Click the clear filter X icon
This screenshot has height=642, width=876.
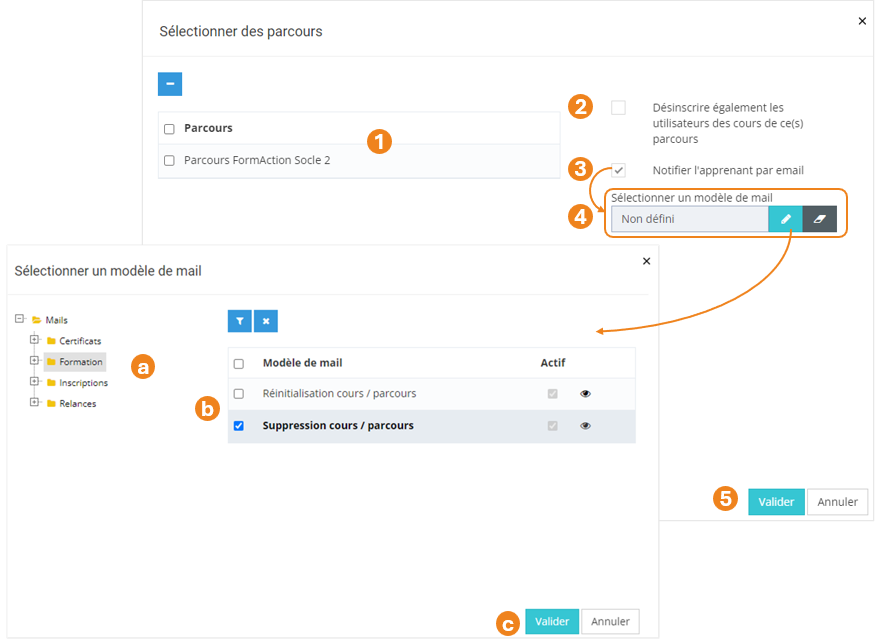265,321
